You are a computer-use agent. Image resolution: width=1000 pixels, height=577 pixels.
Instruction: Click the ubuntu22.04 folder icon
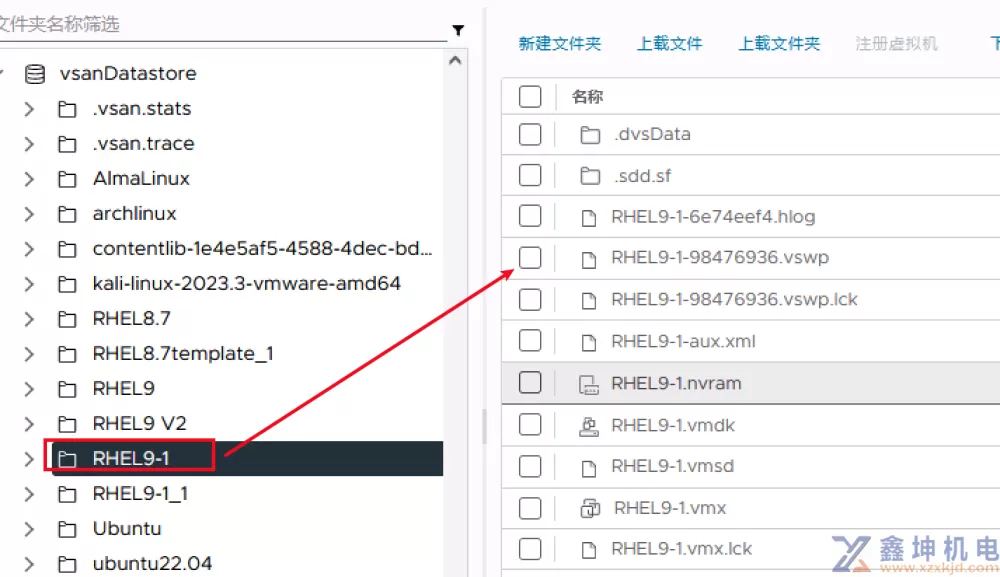[67, 564]
